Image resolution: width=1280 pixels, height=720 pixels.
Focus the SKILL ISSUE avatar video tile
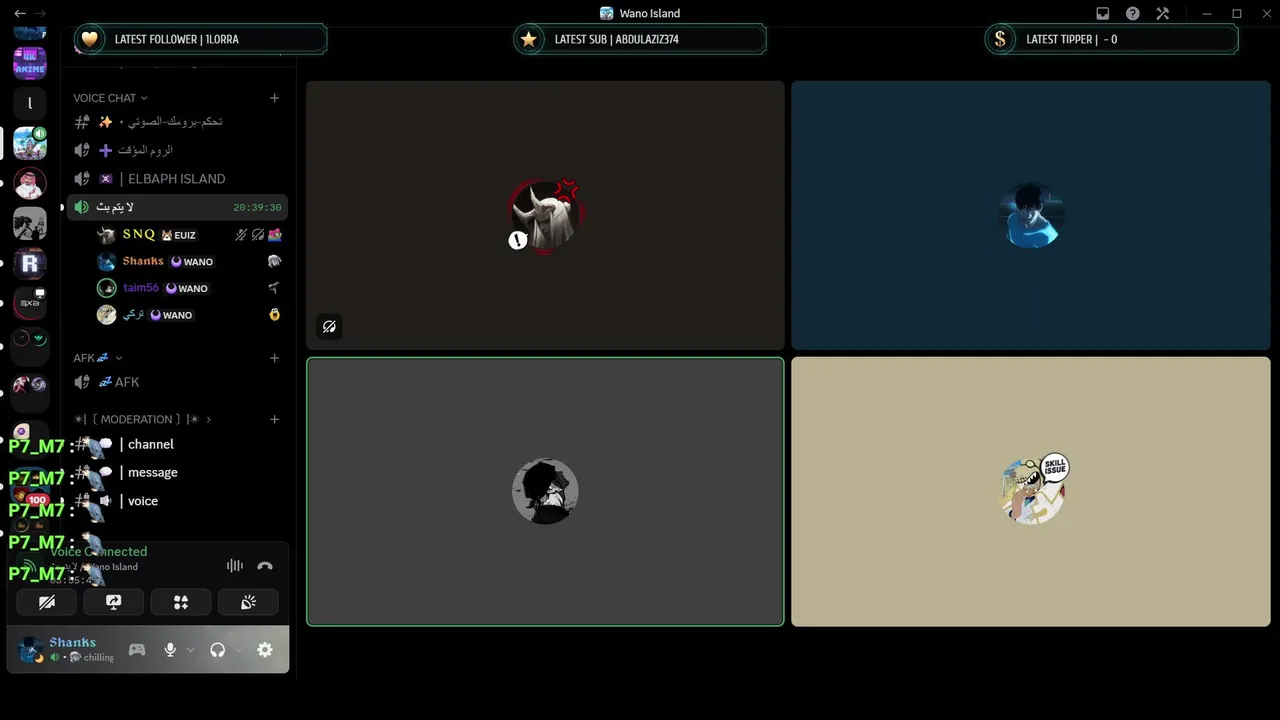pyautogui.click(x=1031, y=491)
